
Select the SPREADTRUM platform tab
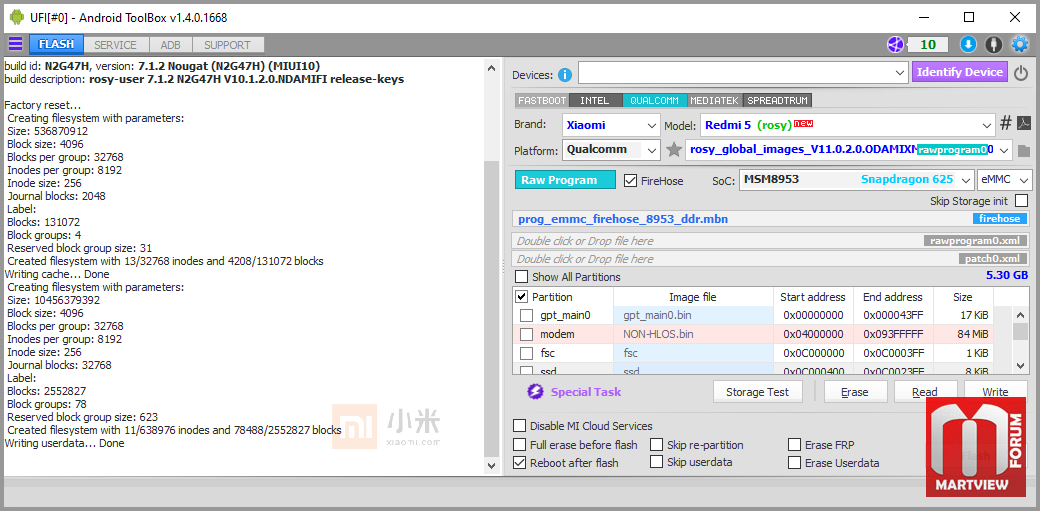click(x=777, y=101)
